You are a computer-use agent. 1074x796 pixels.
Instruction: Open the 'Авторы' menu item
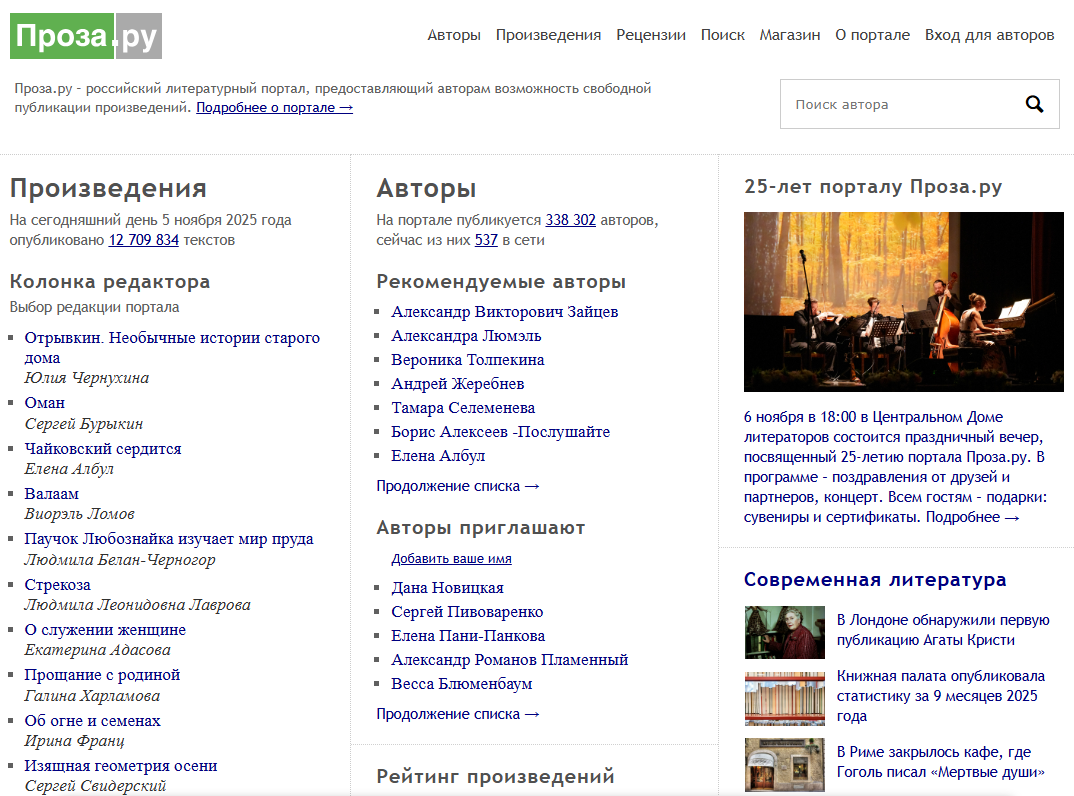click(454, 35)
